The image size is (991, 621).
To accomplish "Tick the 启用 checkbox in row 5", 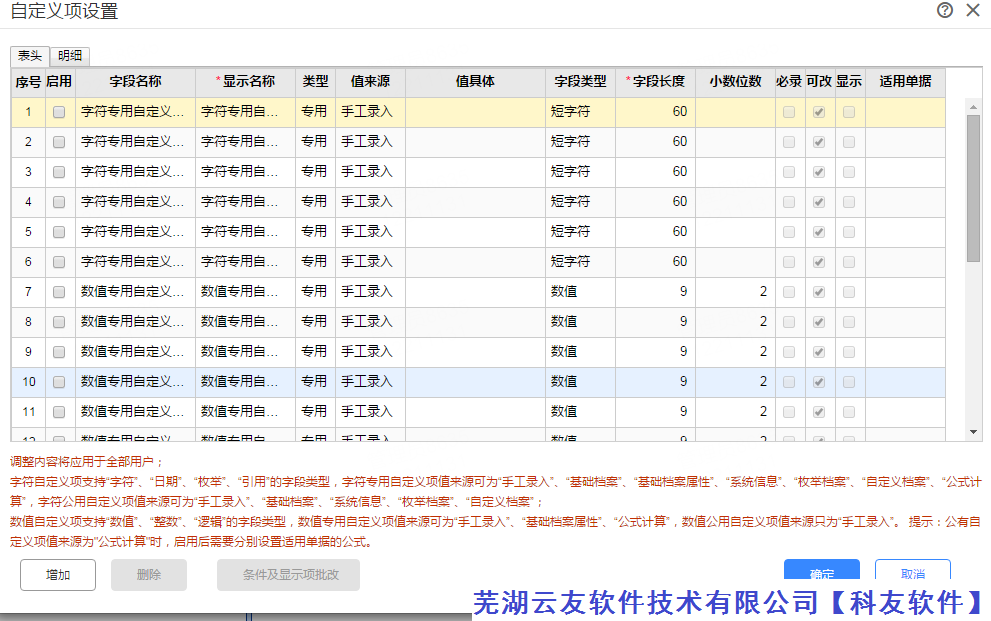I will click(59, 232).
